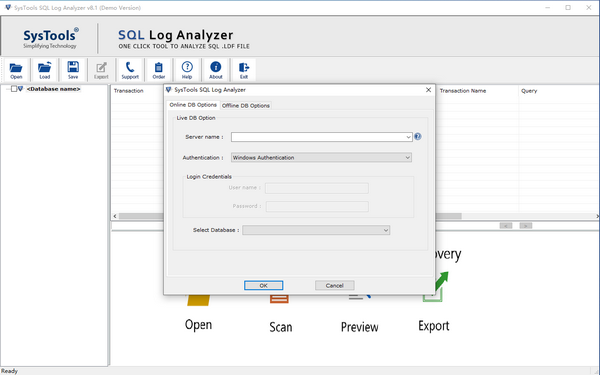The width and height of the screenshot is (600, 375).
Task: Click the Transaction Name column header
Action: [x=463, y=91]
